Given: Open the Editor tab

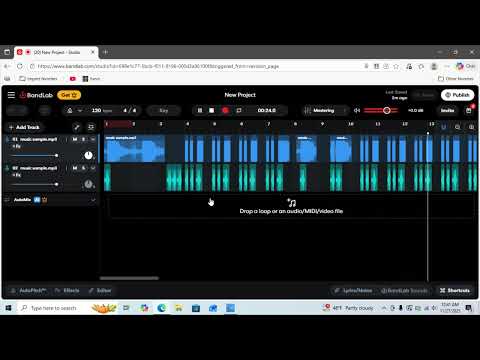Looking at the screenshot, I should [100, 291].
